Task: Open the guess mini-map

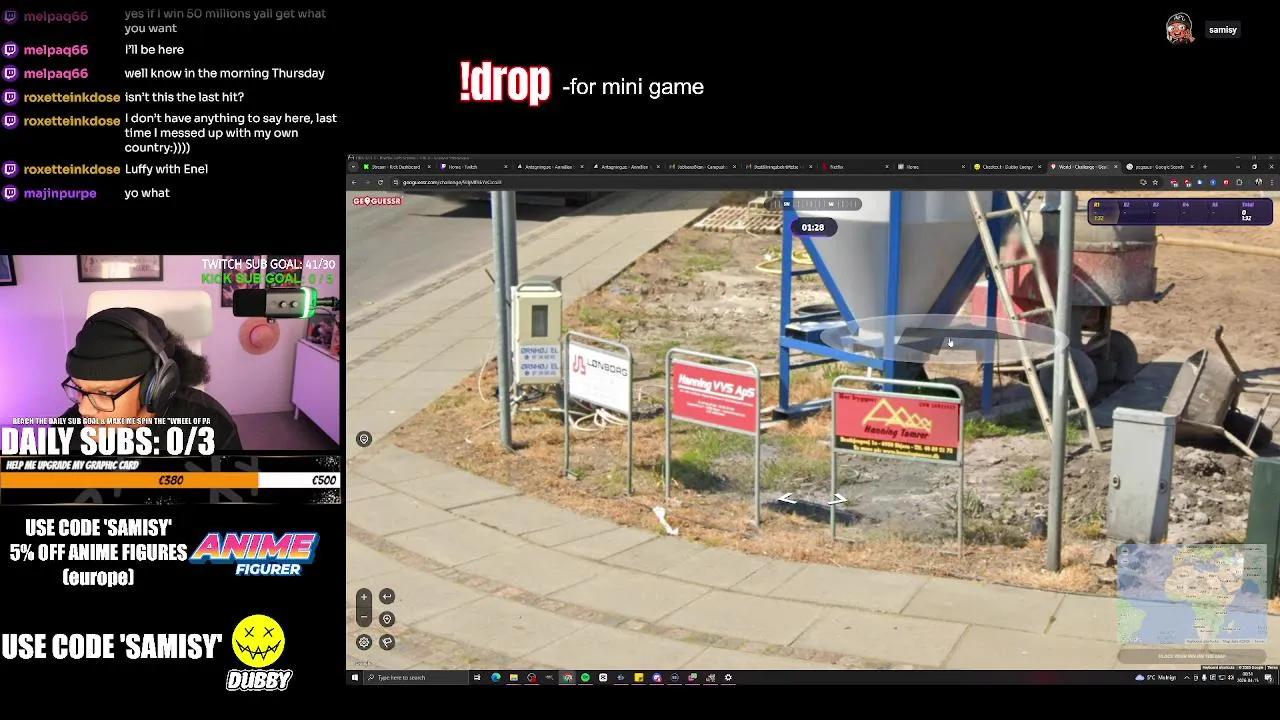Action: pyautogui.click(x=1192, y=596)
